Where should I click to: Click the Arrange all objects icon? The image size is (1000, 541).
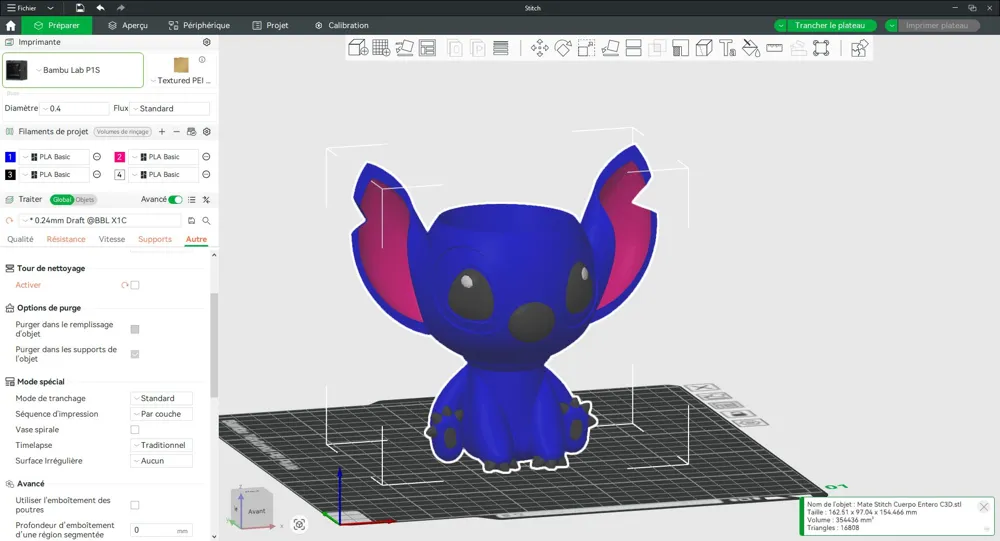point(427,48)
